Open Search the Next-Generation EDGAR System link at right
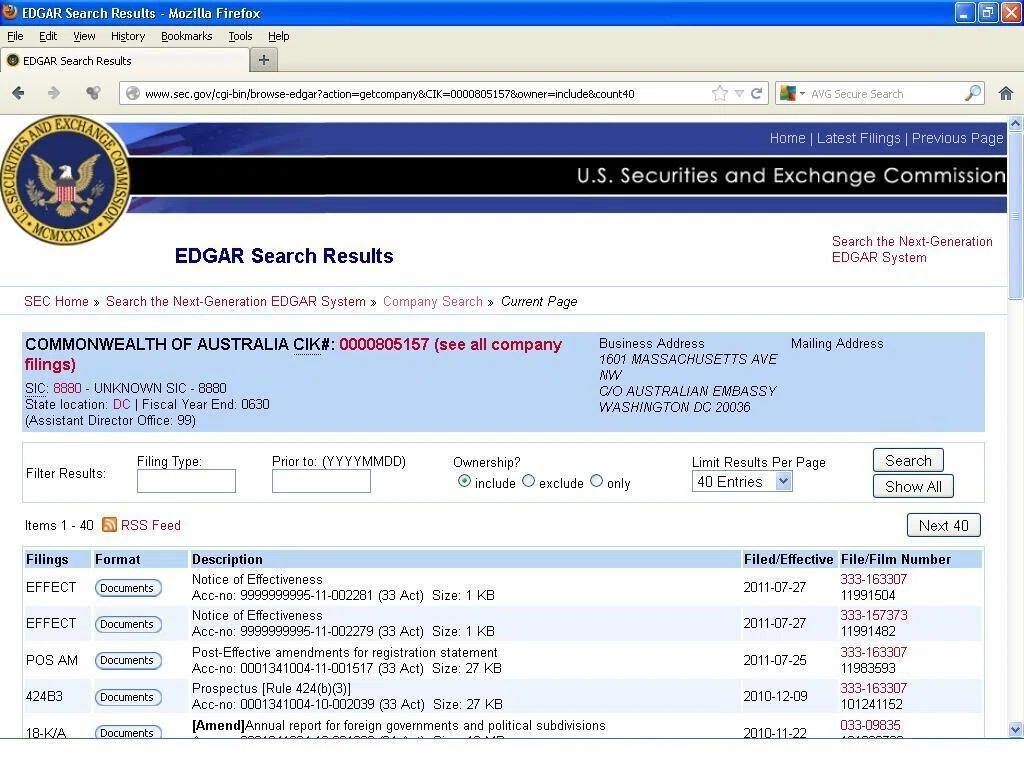Screen dimensions: 1024x768 tap(912, 249)
